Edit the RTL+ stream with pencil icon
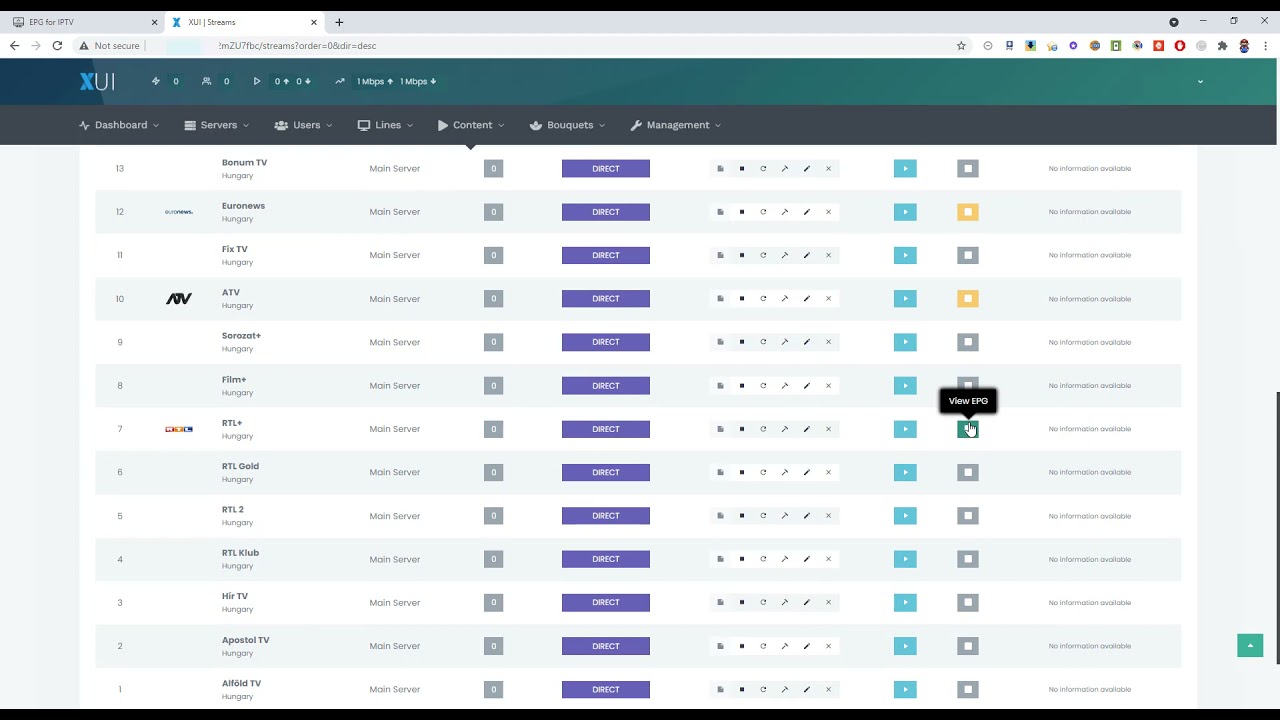The image size is (1280, 720). tap(806, 429)
